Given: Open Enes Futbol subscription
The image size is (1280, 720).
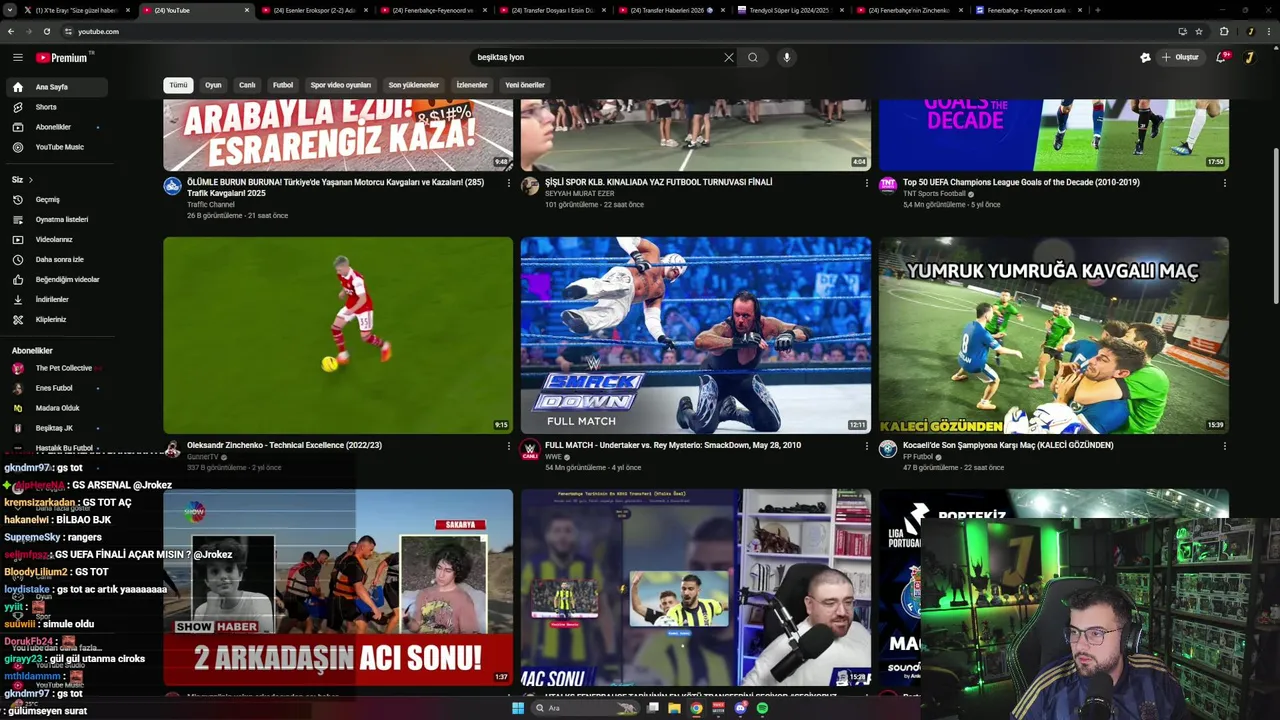Looking at the screenshot, I should pos(57,388).
